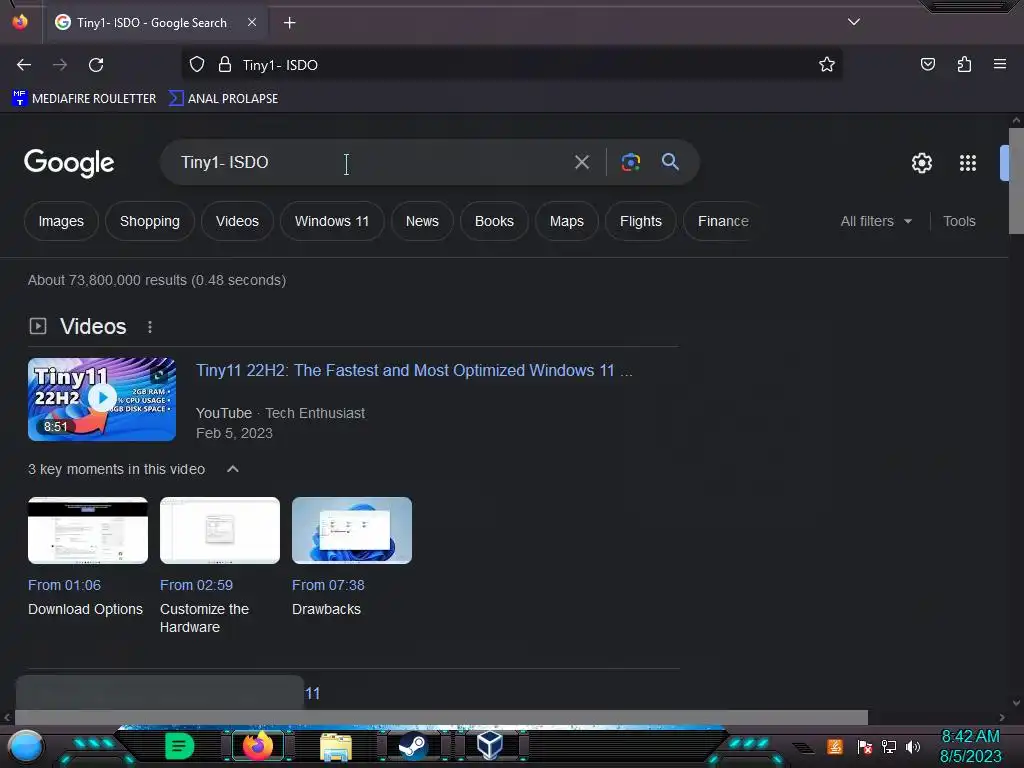The height and width of the screenshot is (768, 1024).
Task: Filter results by Images
Action: pos(61,221)
